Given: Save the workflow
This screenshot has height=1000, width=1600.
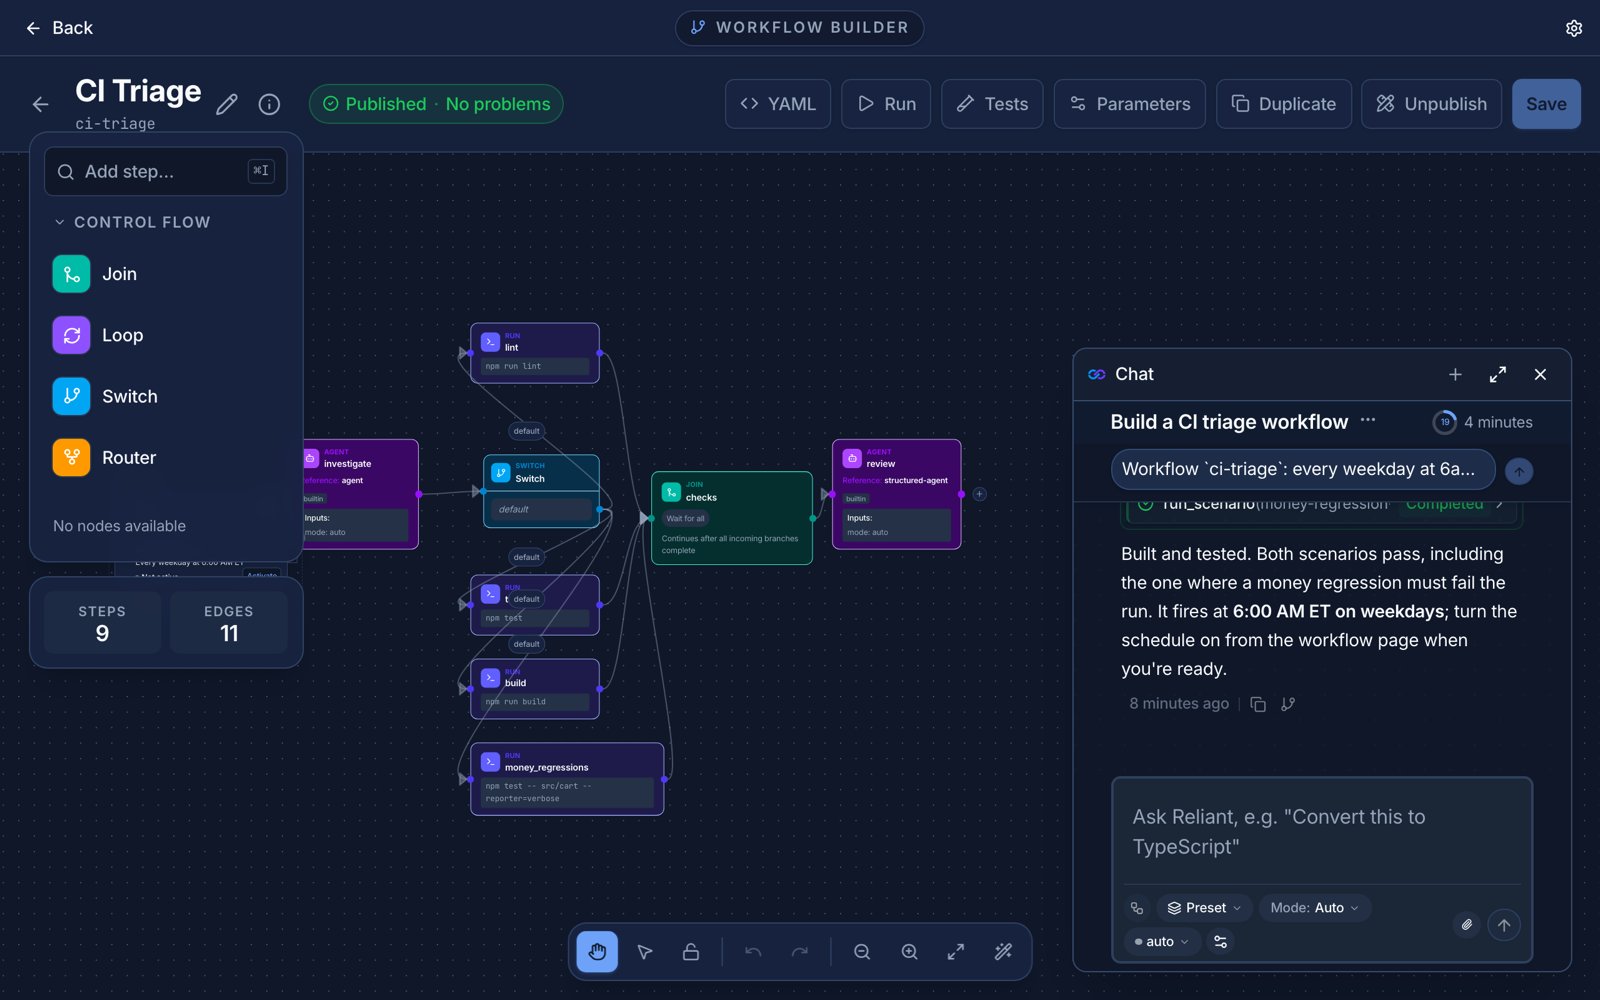Looking at the screenshot, I should [1546, 104].
